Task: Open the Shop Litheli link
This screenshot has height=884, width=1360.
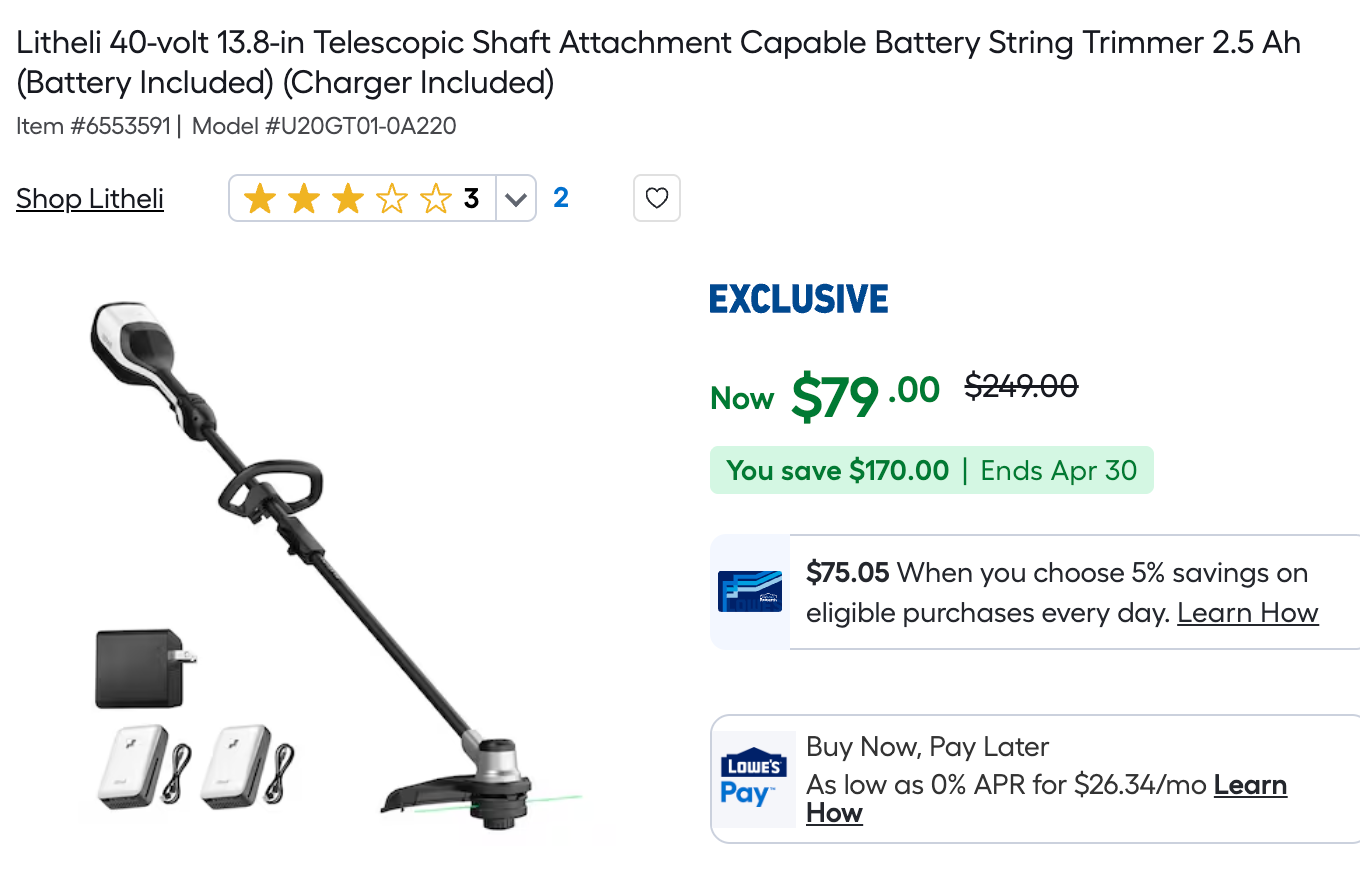Action: (x=89, y=198)
